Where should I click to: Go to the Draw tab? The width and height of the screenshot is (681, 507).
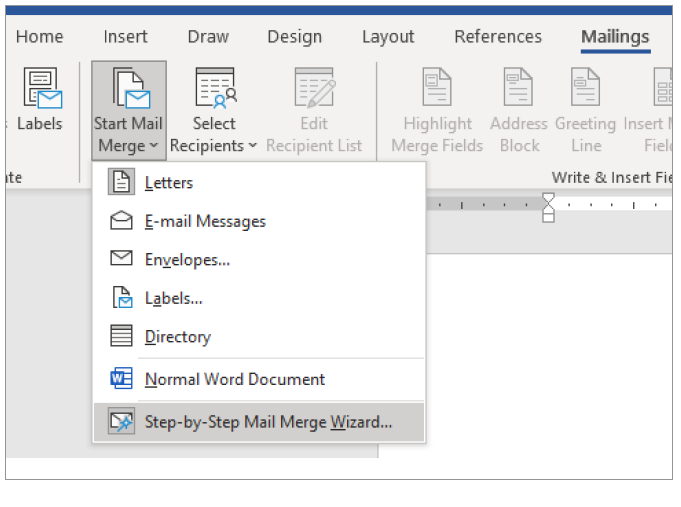click(x=208, y=37)
